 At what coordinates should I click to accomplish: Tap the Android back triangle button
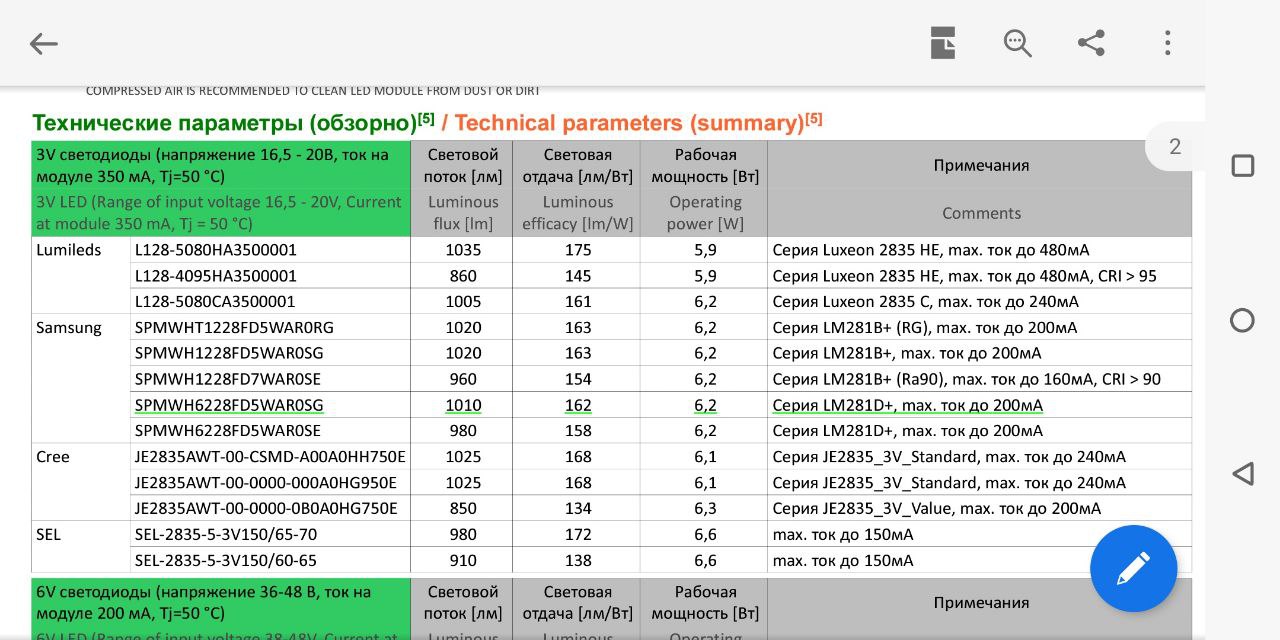click(1242, 474)
